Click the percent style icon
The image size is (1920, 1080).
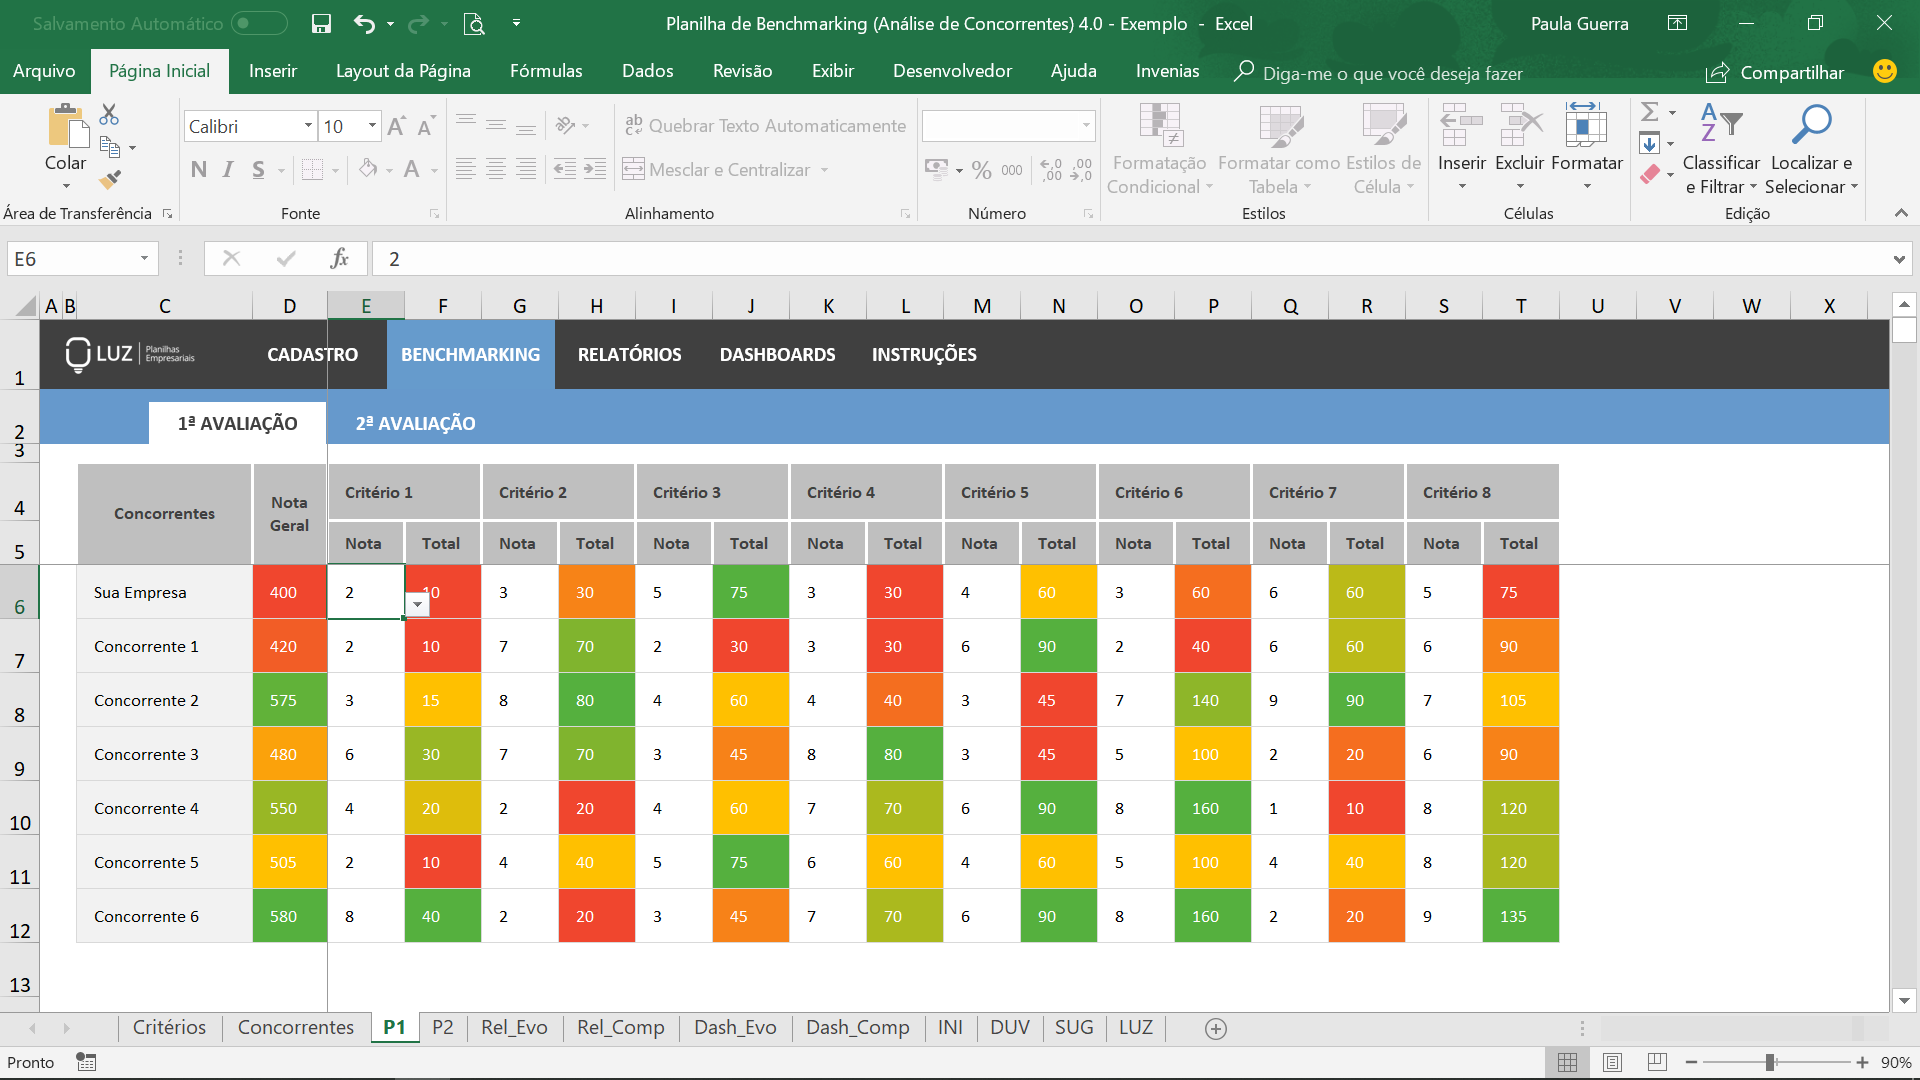(982, 170)
